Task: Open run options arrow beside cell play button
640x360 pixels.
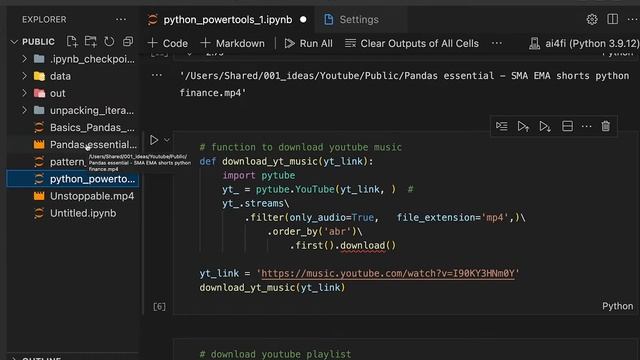Action: [167, 140]
